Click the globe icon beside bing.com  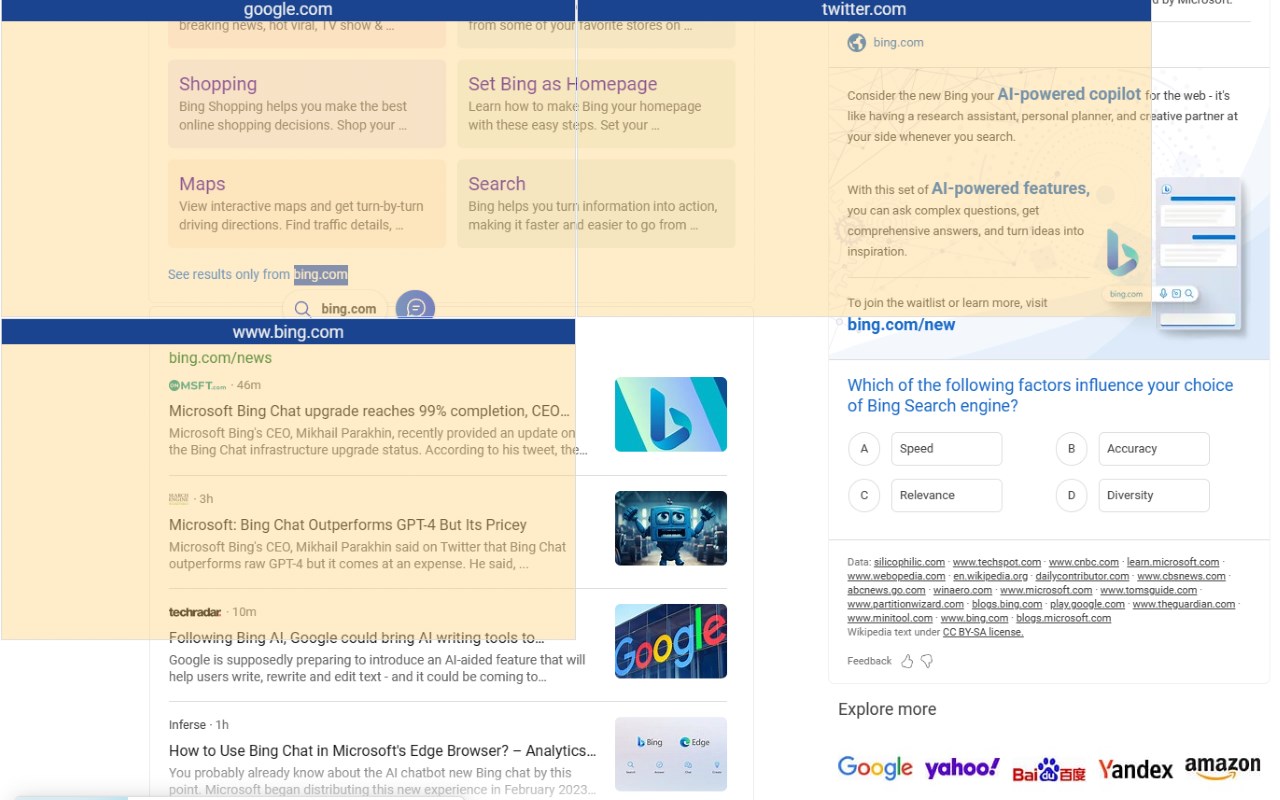856,43
